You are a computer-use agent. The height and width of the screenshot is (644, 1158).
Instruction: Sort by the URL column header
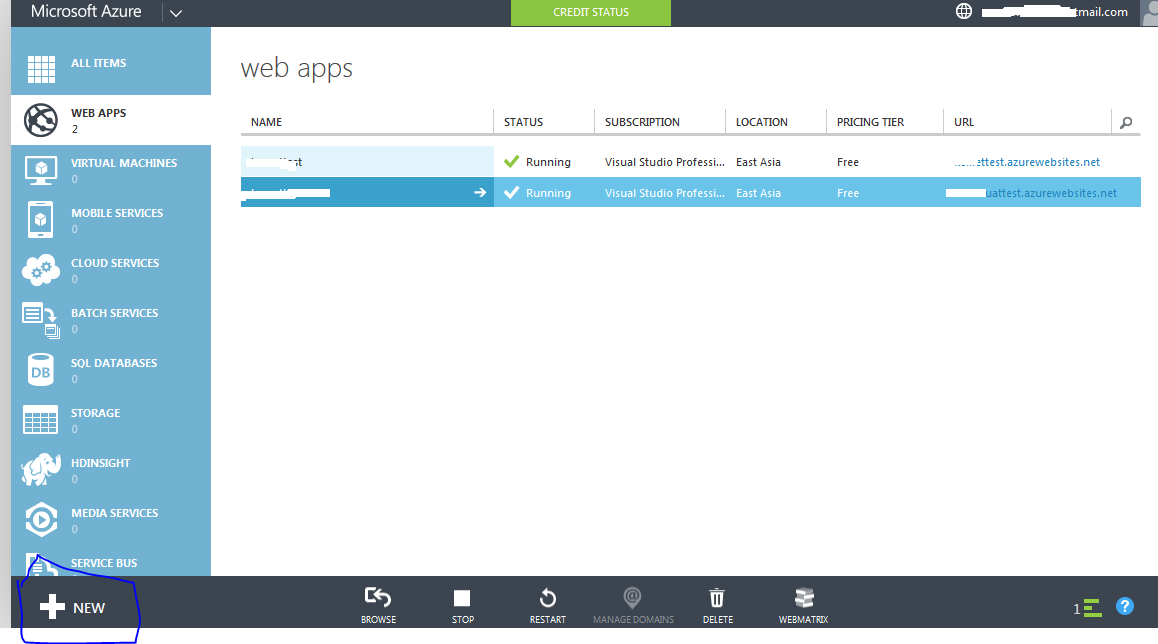[964, 122]
